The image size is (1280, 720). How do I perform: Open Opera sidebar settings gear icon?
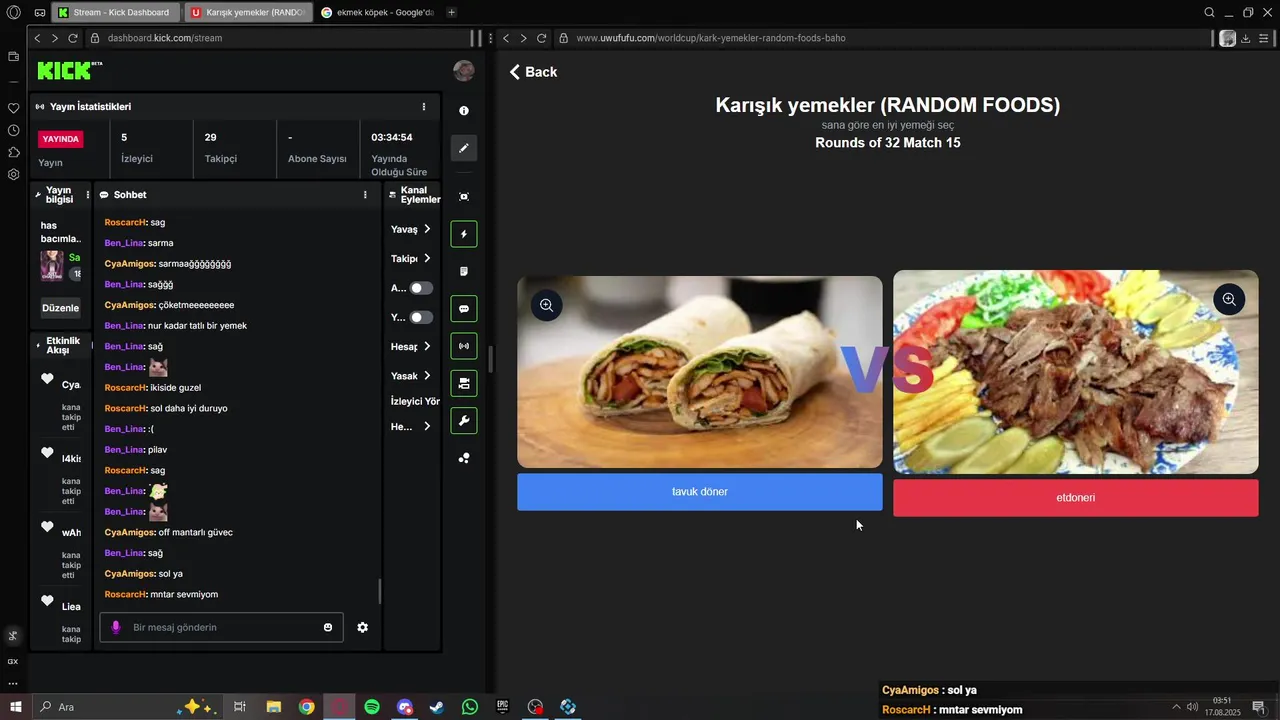pyautogui.click(x=13, y=174)
